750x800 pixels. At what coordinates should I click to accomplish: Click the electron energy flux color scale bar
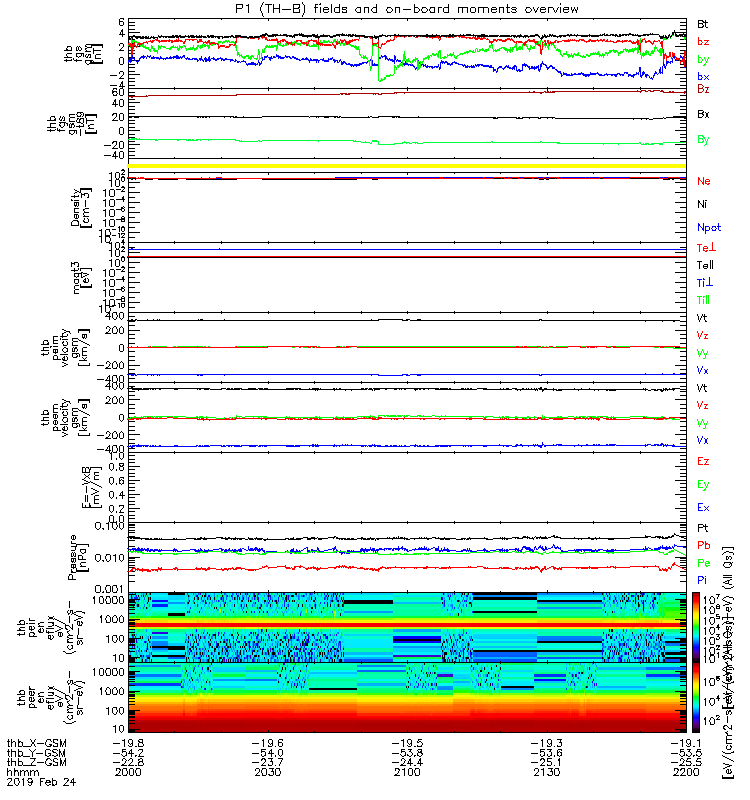click(696, 697)
